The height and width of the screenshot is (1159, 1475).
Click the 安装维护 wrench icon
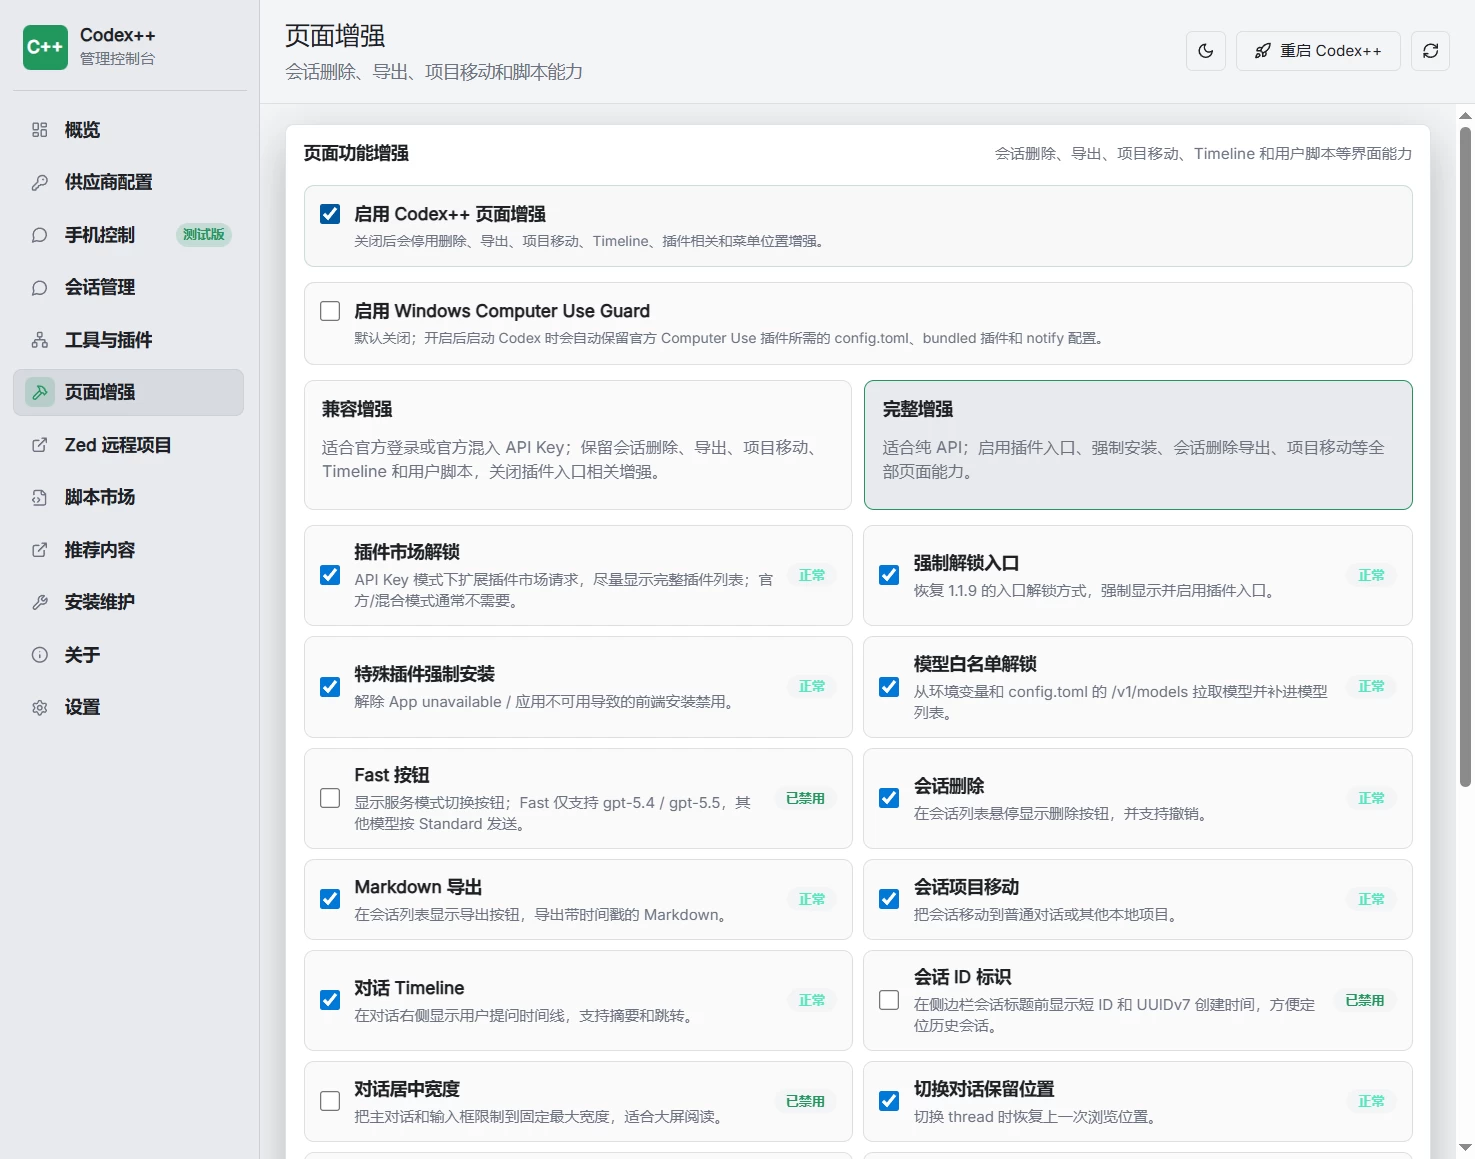[x=40, y=602]
